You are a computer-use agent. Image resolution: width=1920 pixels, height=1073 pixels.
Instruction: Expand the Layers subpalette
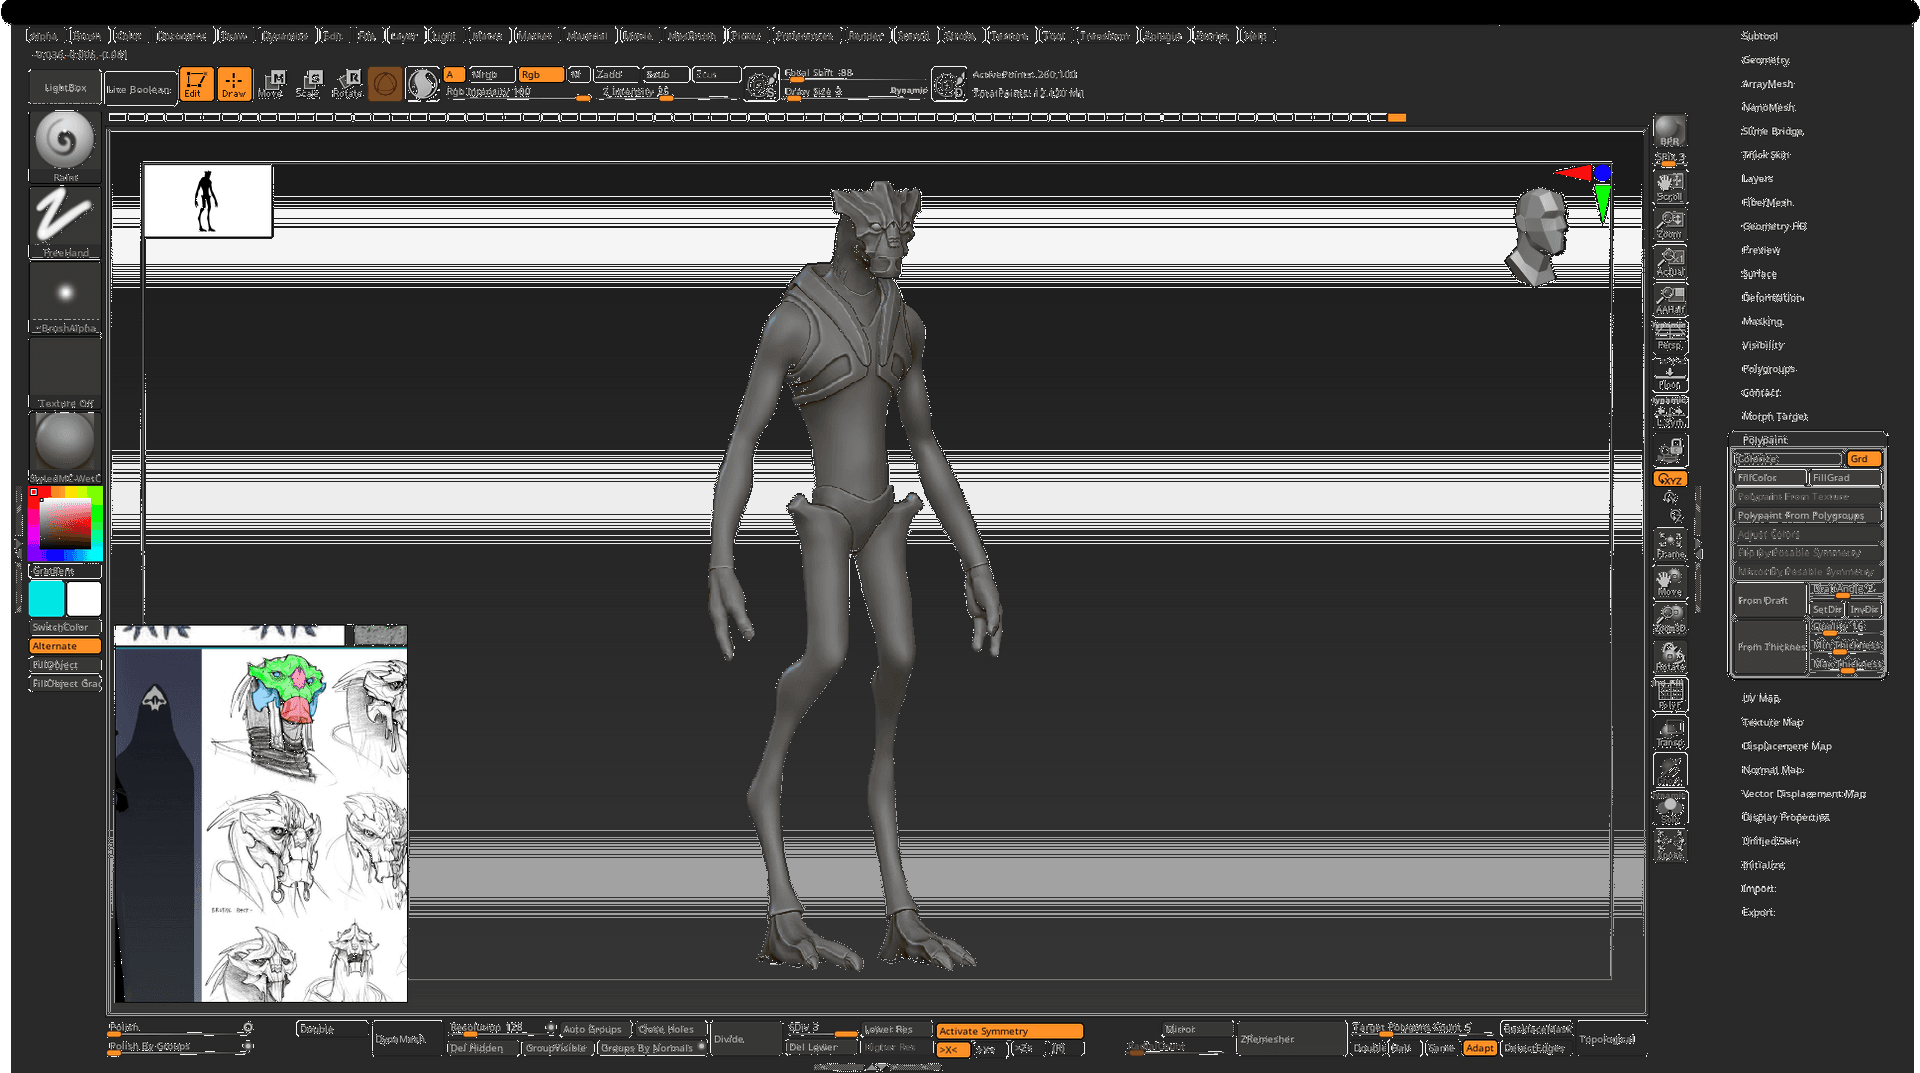(1757, 179)
